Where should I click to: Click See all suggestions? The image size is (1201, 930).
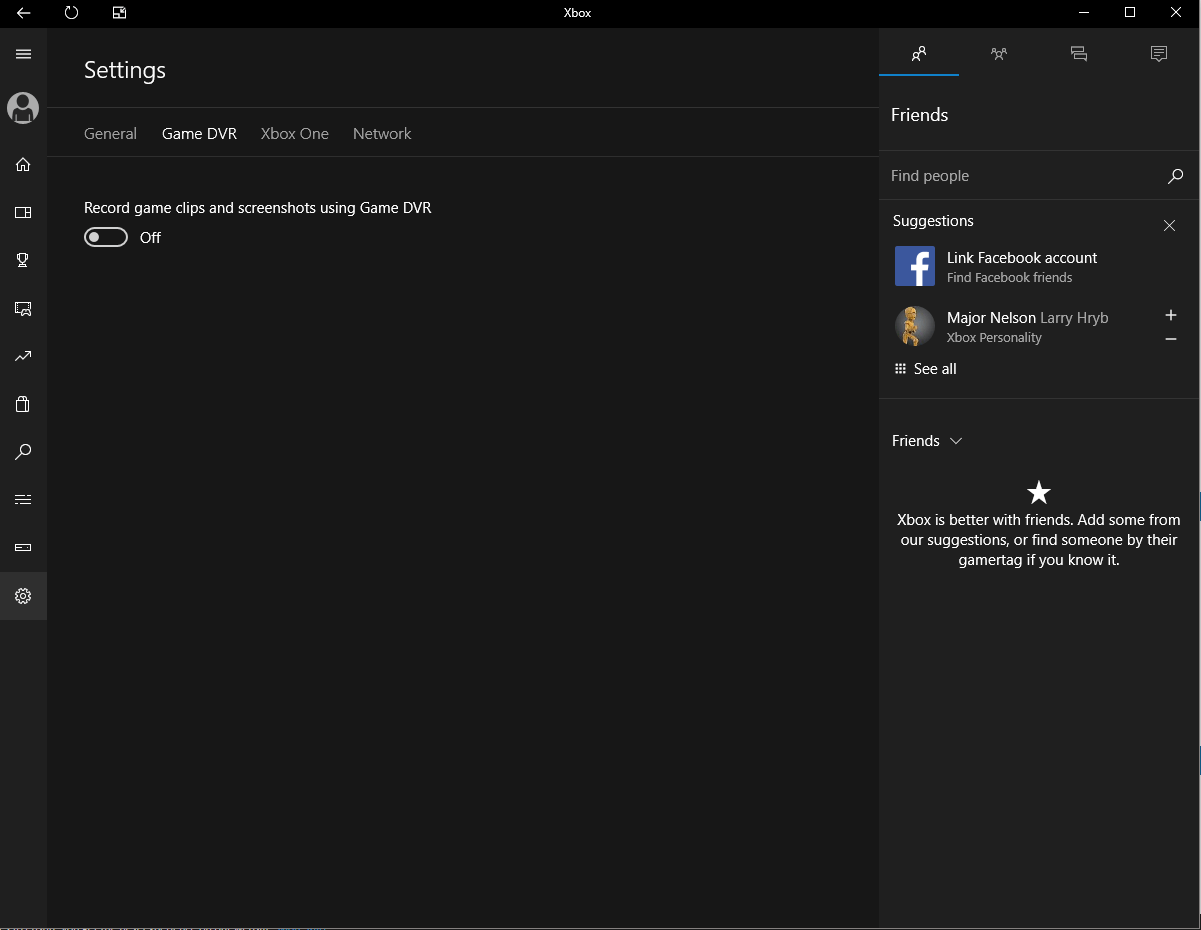925,369
